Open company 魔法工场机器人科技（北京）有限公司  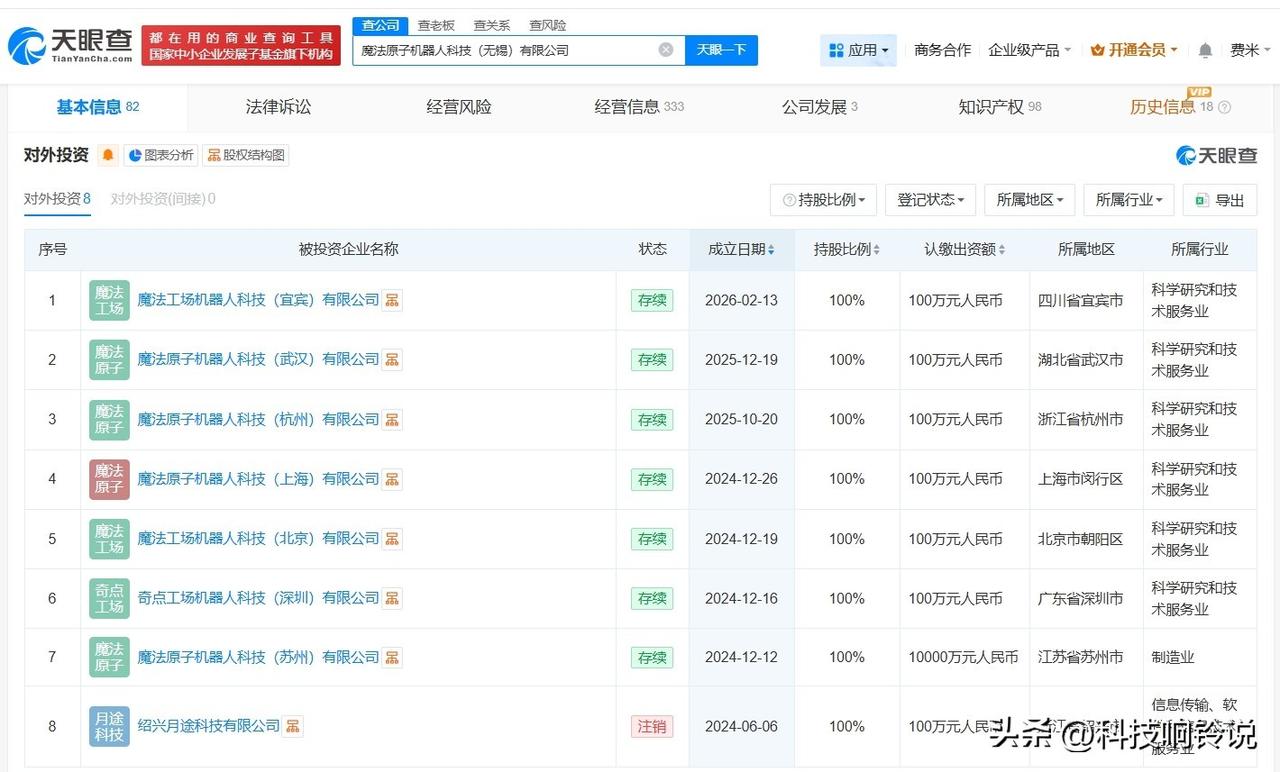258,538
